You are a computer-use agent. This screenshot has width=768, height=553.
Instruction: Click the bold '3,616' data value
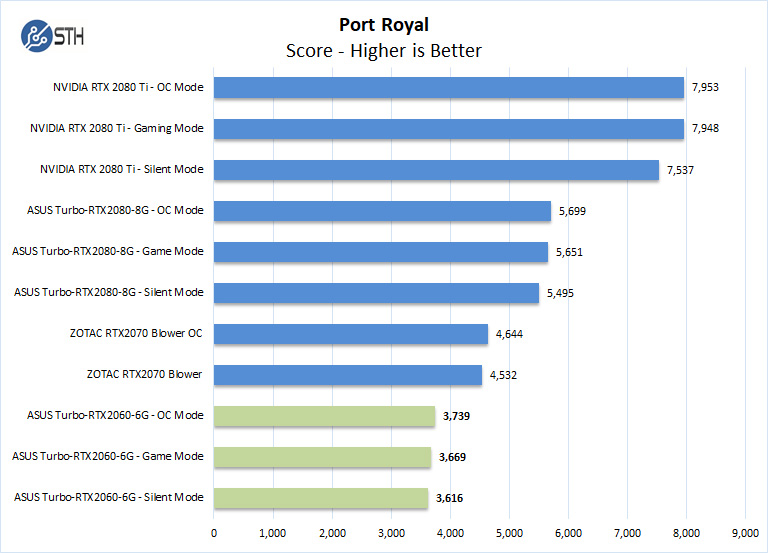click(x=450, y=498)
